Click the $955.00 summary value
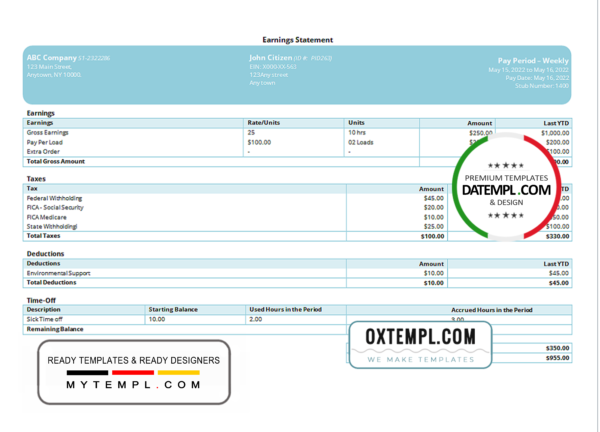600x432 pixels. [558, 358]
